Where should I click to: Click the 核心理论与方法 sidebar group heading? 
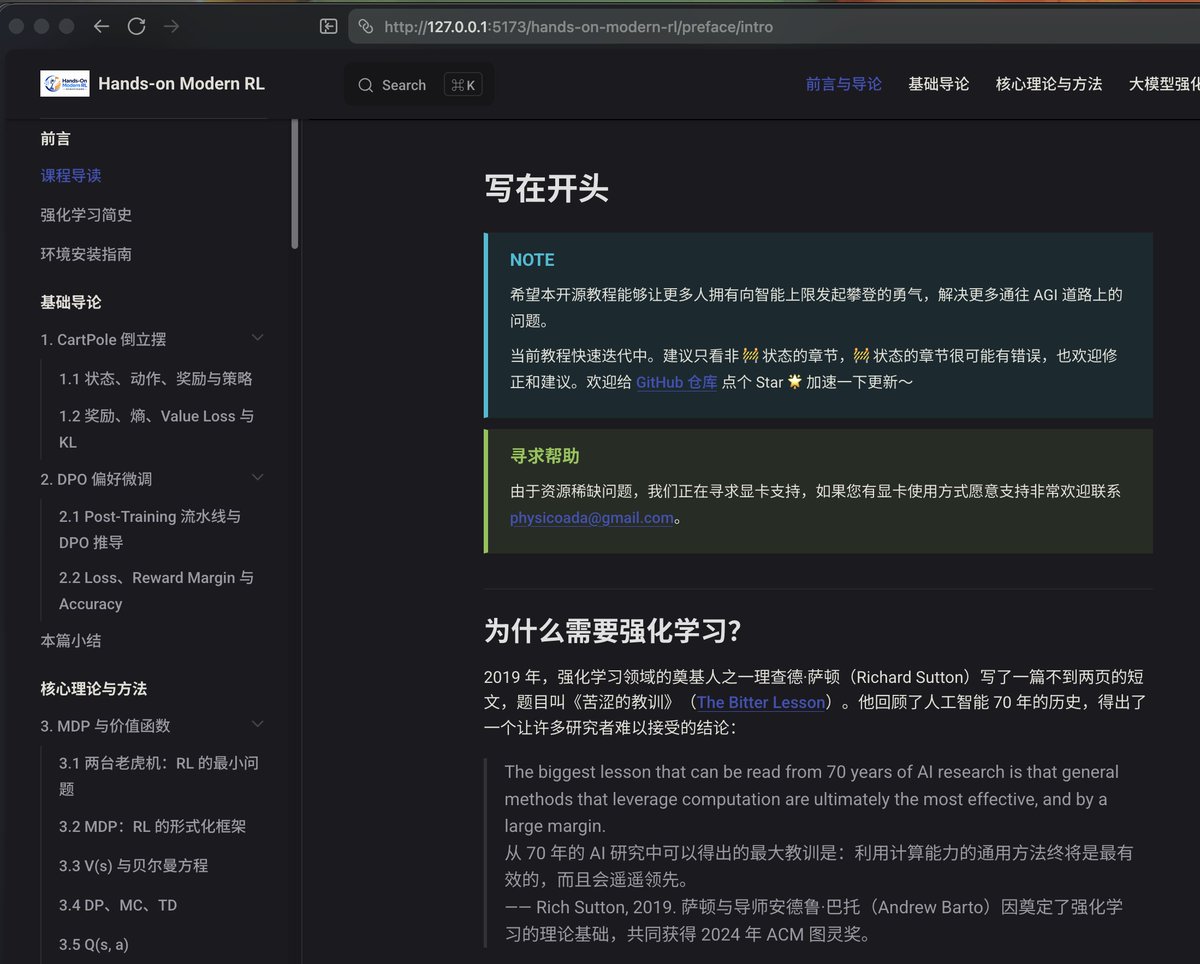coord(94,689)
